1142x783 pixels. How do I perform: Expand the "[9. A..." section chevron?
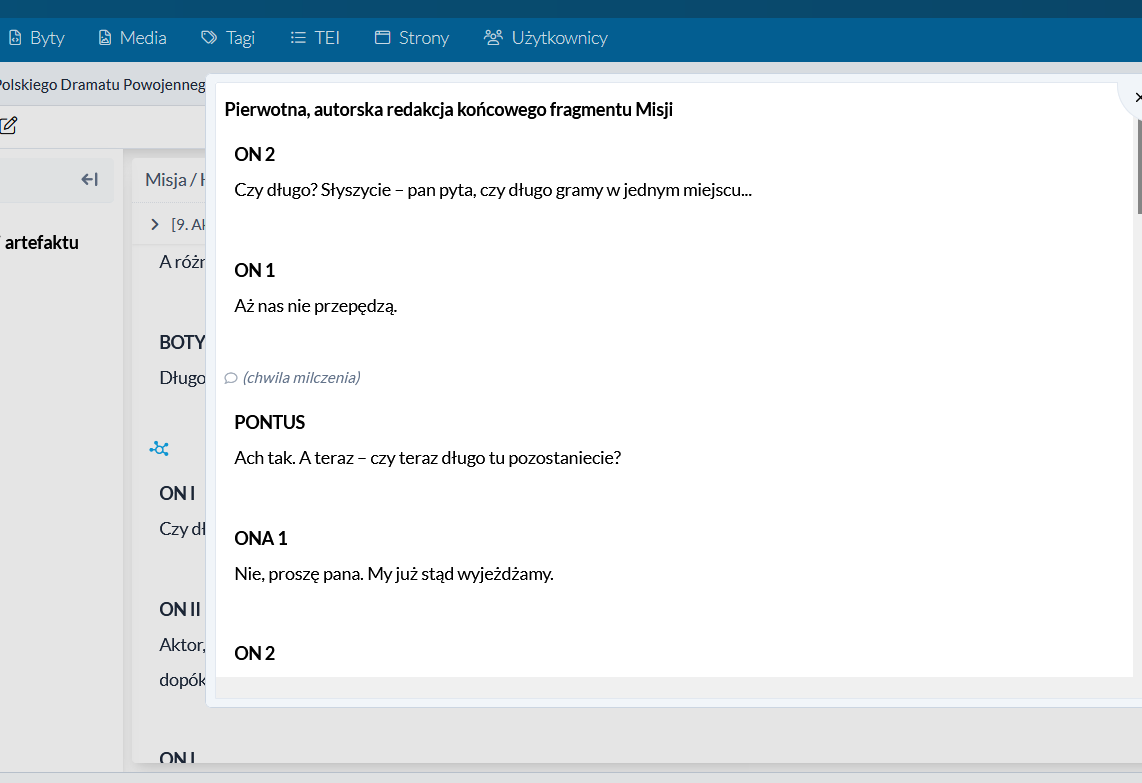[x=155, y=224]
